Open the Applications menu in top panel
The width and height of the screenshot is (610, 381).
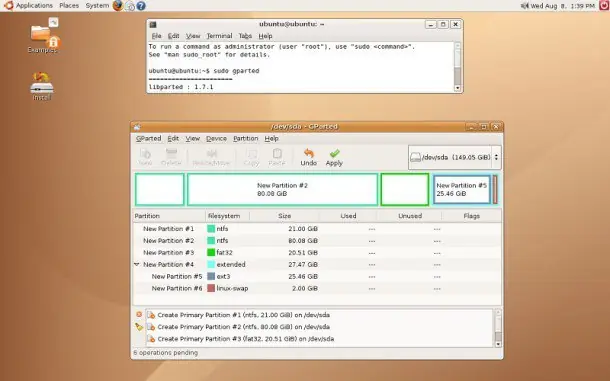[34, 5]
